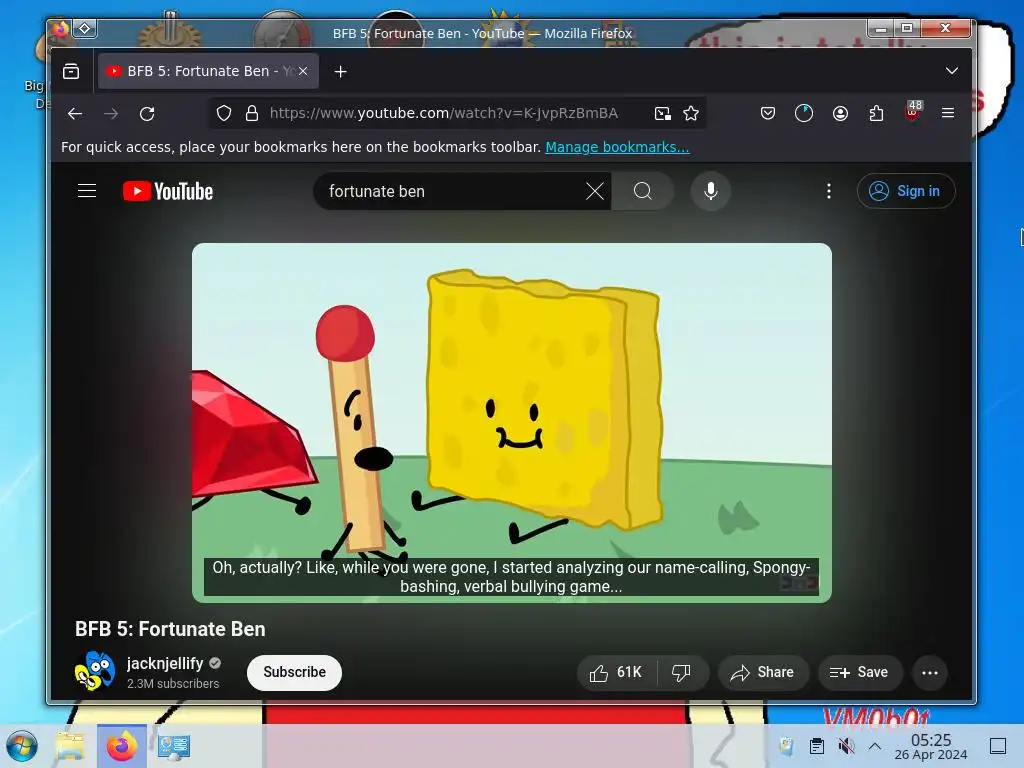Dislike the video with thumbs-down
Screen dimensions: 1024x768
681,673
